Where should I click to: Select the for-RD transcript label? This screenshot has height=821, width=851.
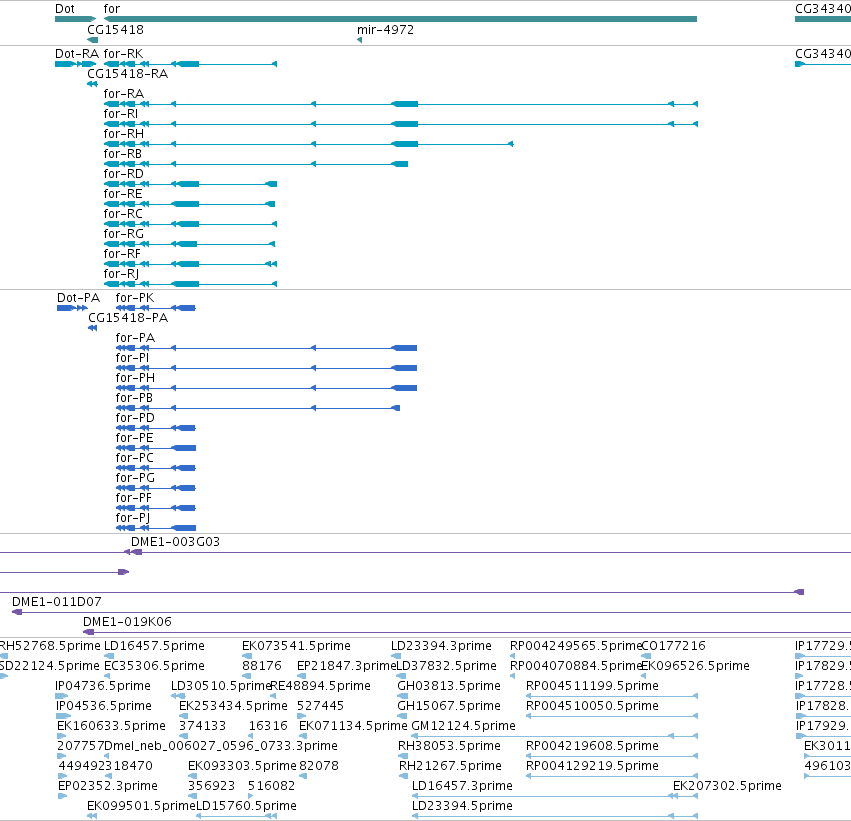point(123,174)
